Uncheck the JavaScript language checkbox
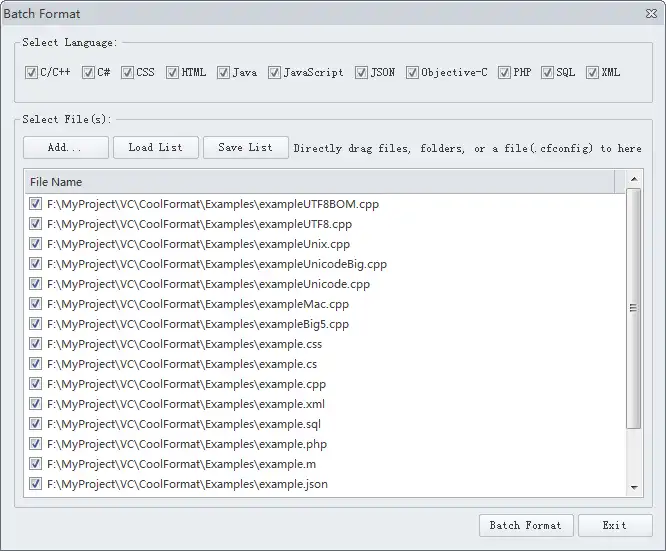This screenshot has width=666, height=551. click(x=274, y=73)
